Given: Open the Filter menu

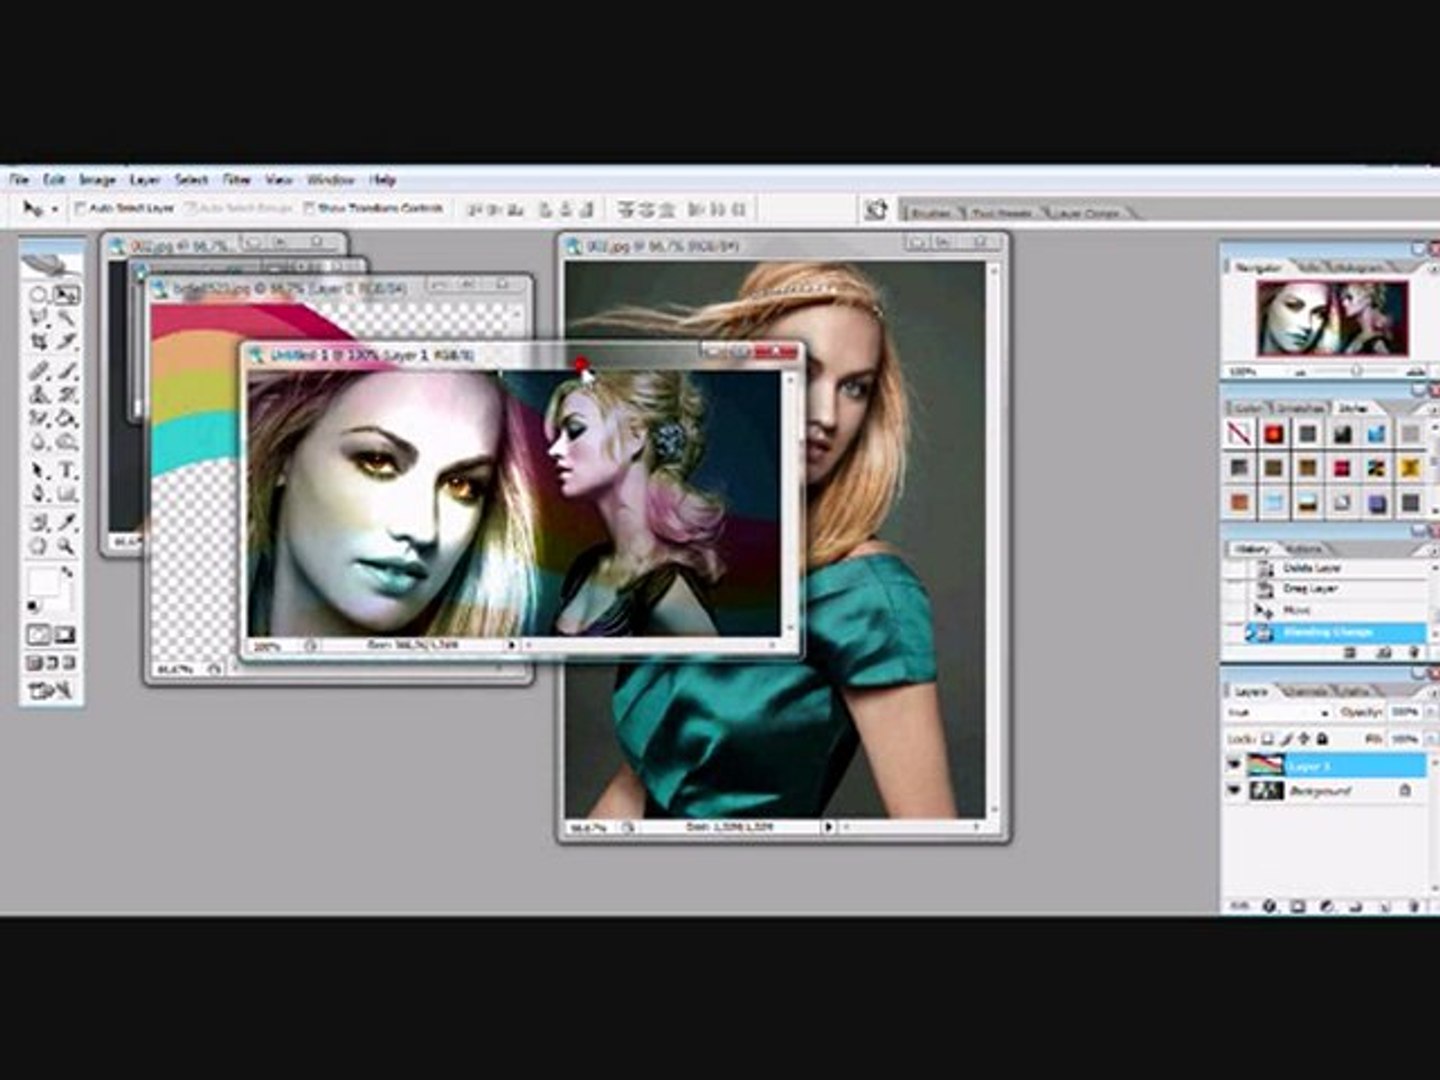Looking at the screenshot, I should coord(236,180).
